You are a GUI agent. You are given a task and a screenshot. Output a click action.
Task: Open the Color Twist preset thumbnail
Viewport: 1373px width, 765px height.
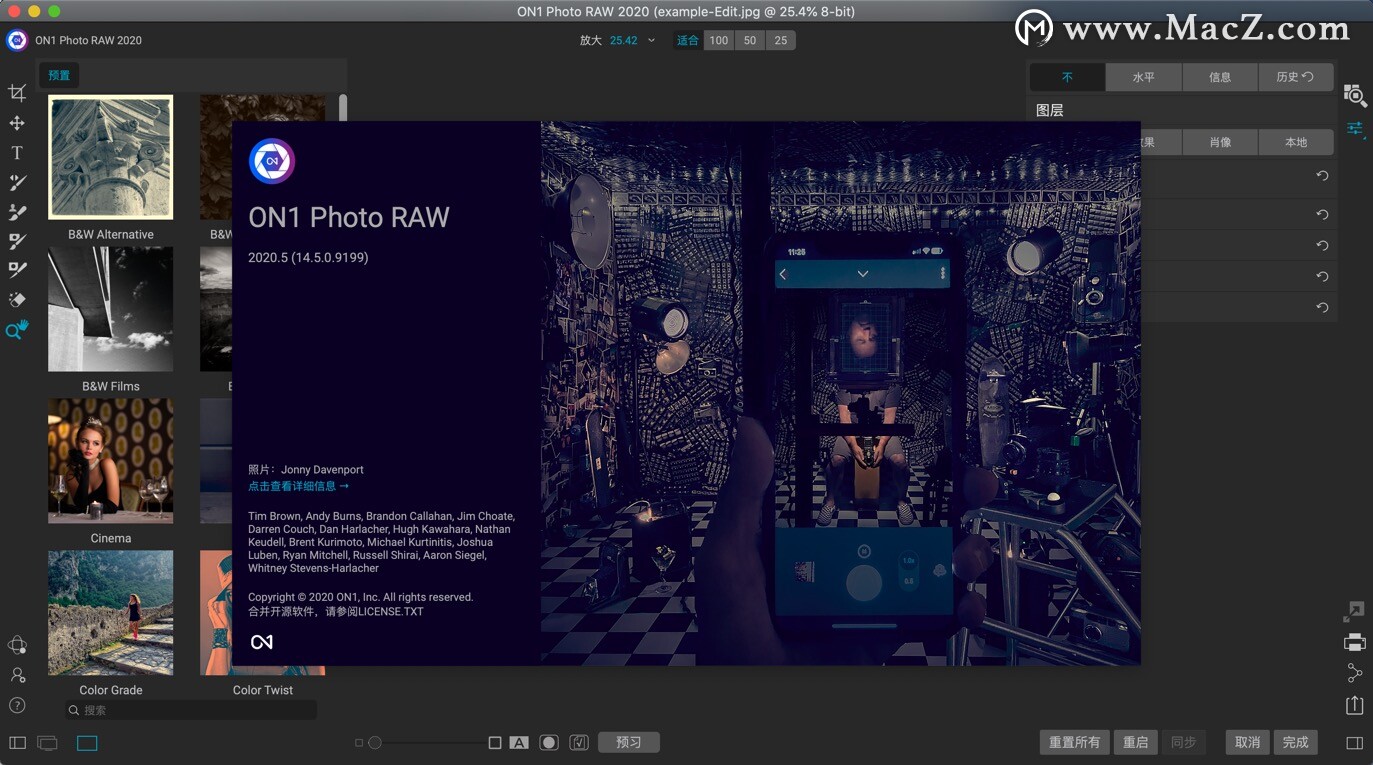pos(262,613)
